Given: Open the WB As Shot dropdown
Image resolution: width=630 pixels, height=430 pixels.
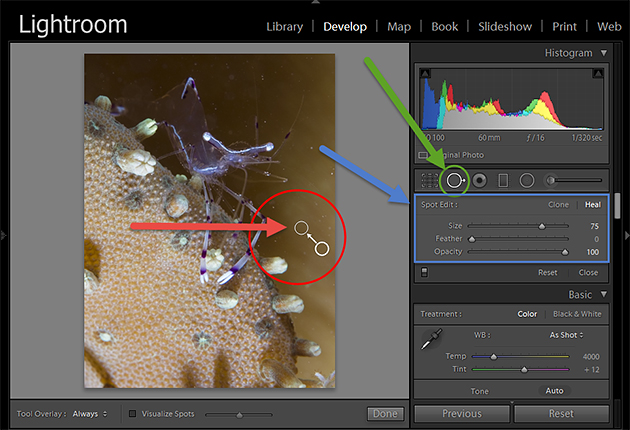Looking at the screenshot, I should pyautogui.click(x=566, y=335).
